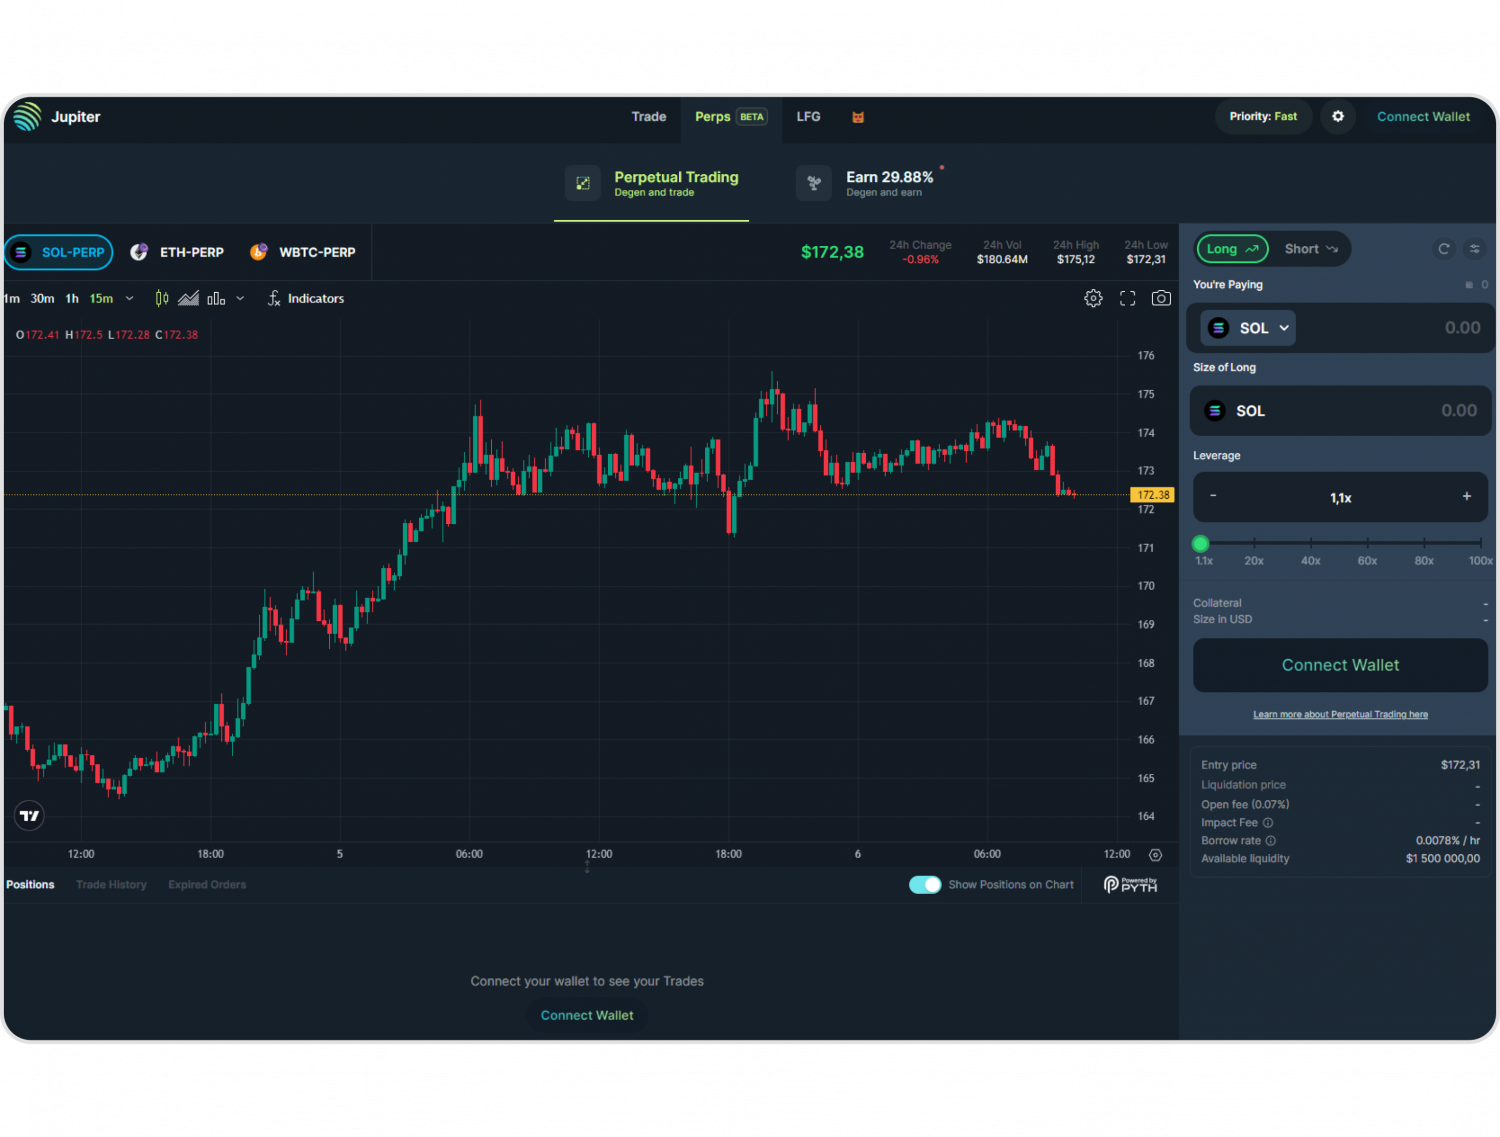The image size is (1500, 1137).
Task: Click the 24h Change -0.96% value
Action: pos(920,260)
